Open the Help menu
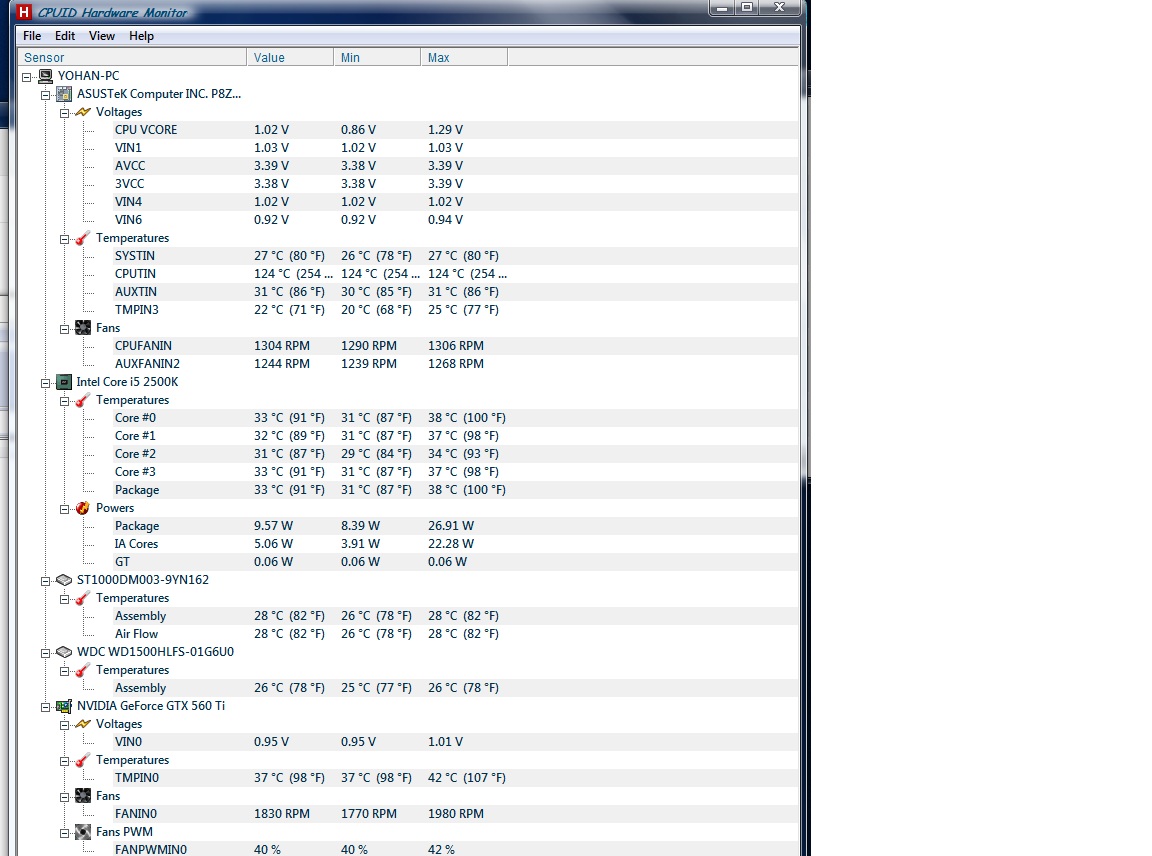The height and width of the screenshot is (856, 1152). 142,36
